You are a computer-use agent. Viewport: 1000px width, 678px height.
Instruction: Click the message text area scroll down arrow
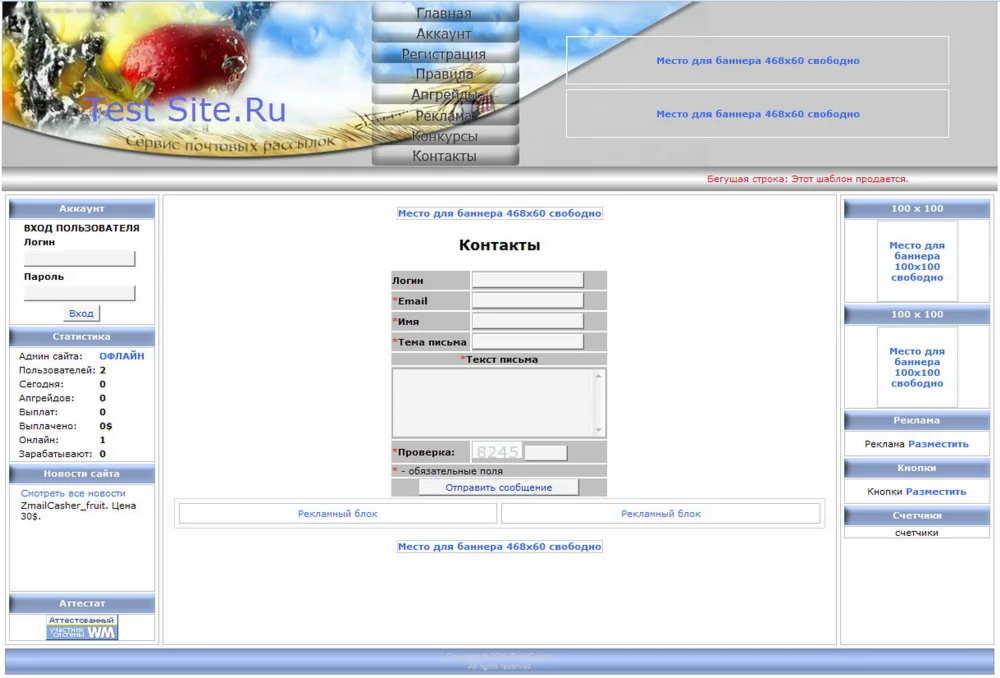click(598, 430)
